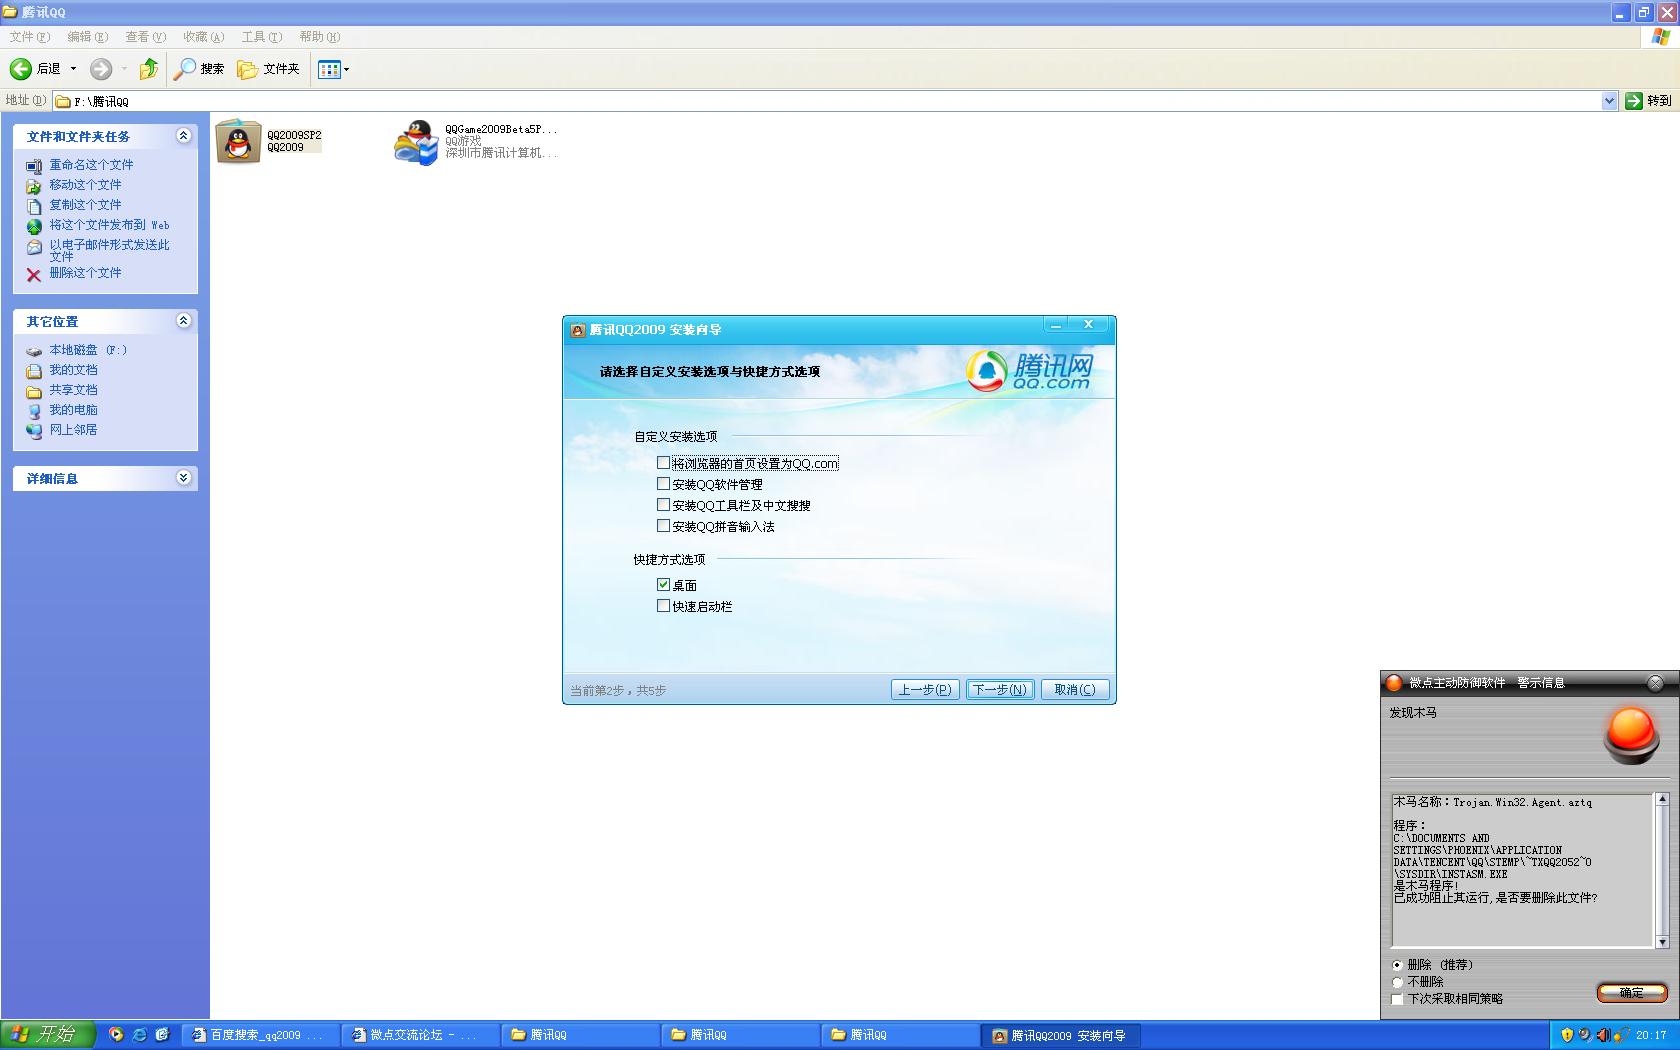Click the 转到 go button
The width and height of the screenshot is (1680, 1050).
click(x=1649, y=101)
